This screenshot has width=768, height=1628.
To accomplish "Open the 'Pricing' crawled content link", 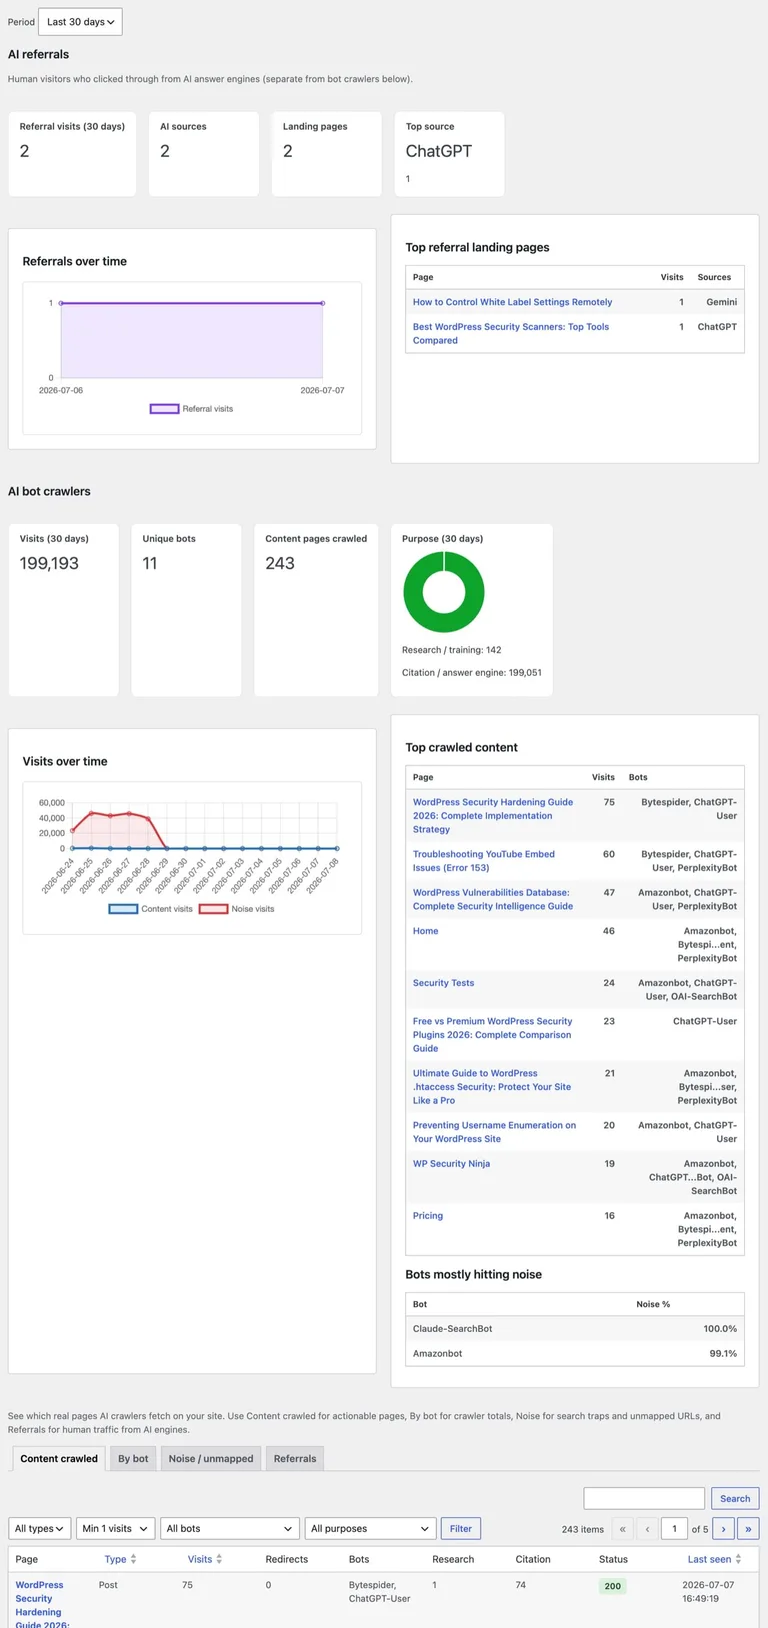I will [428, 1216].
